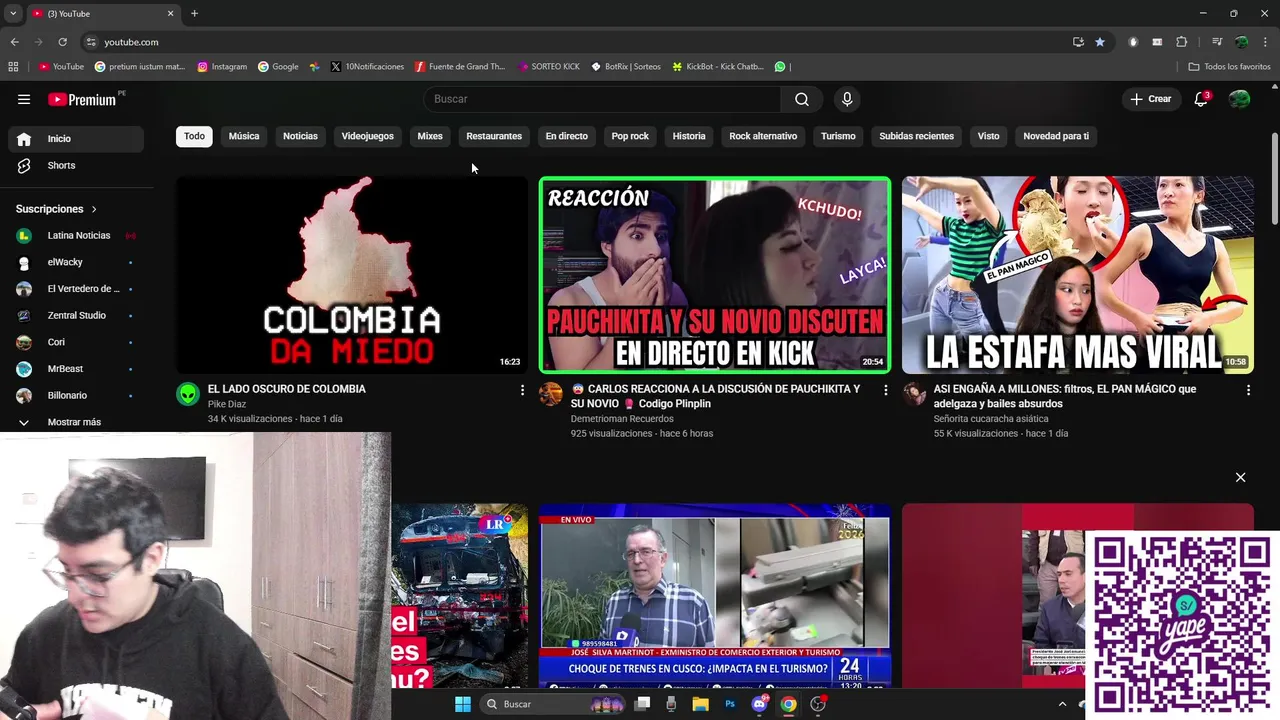Open Inicio in the sidebar
Screen dimensions: 1280x720
[x=76, y=139]
